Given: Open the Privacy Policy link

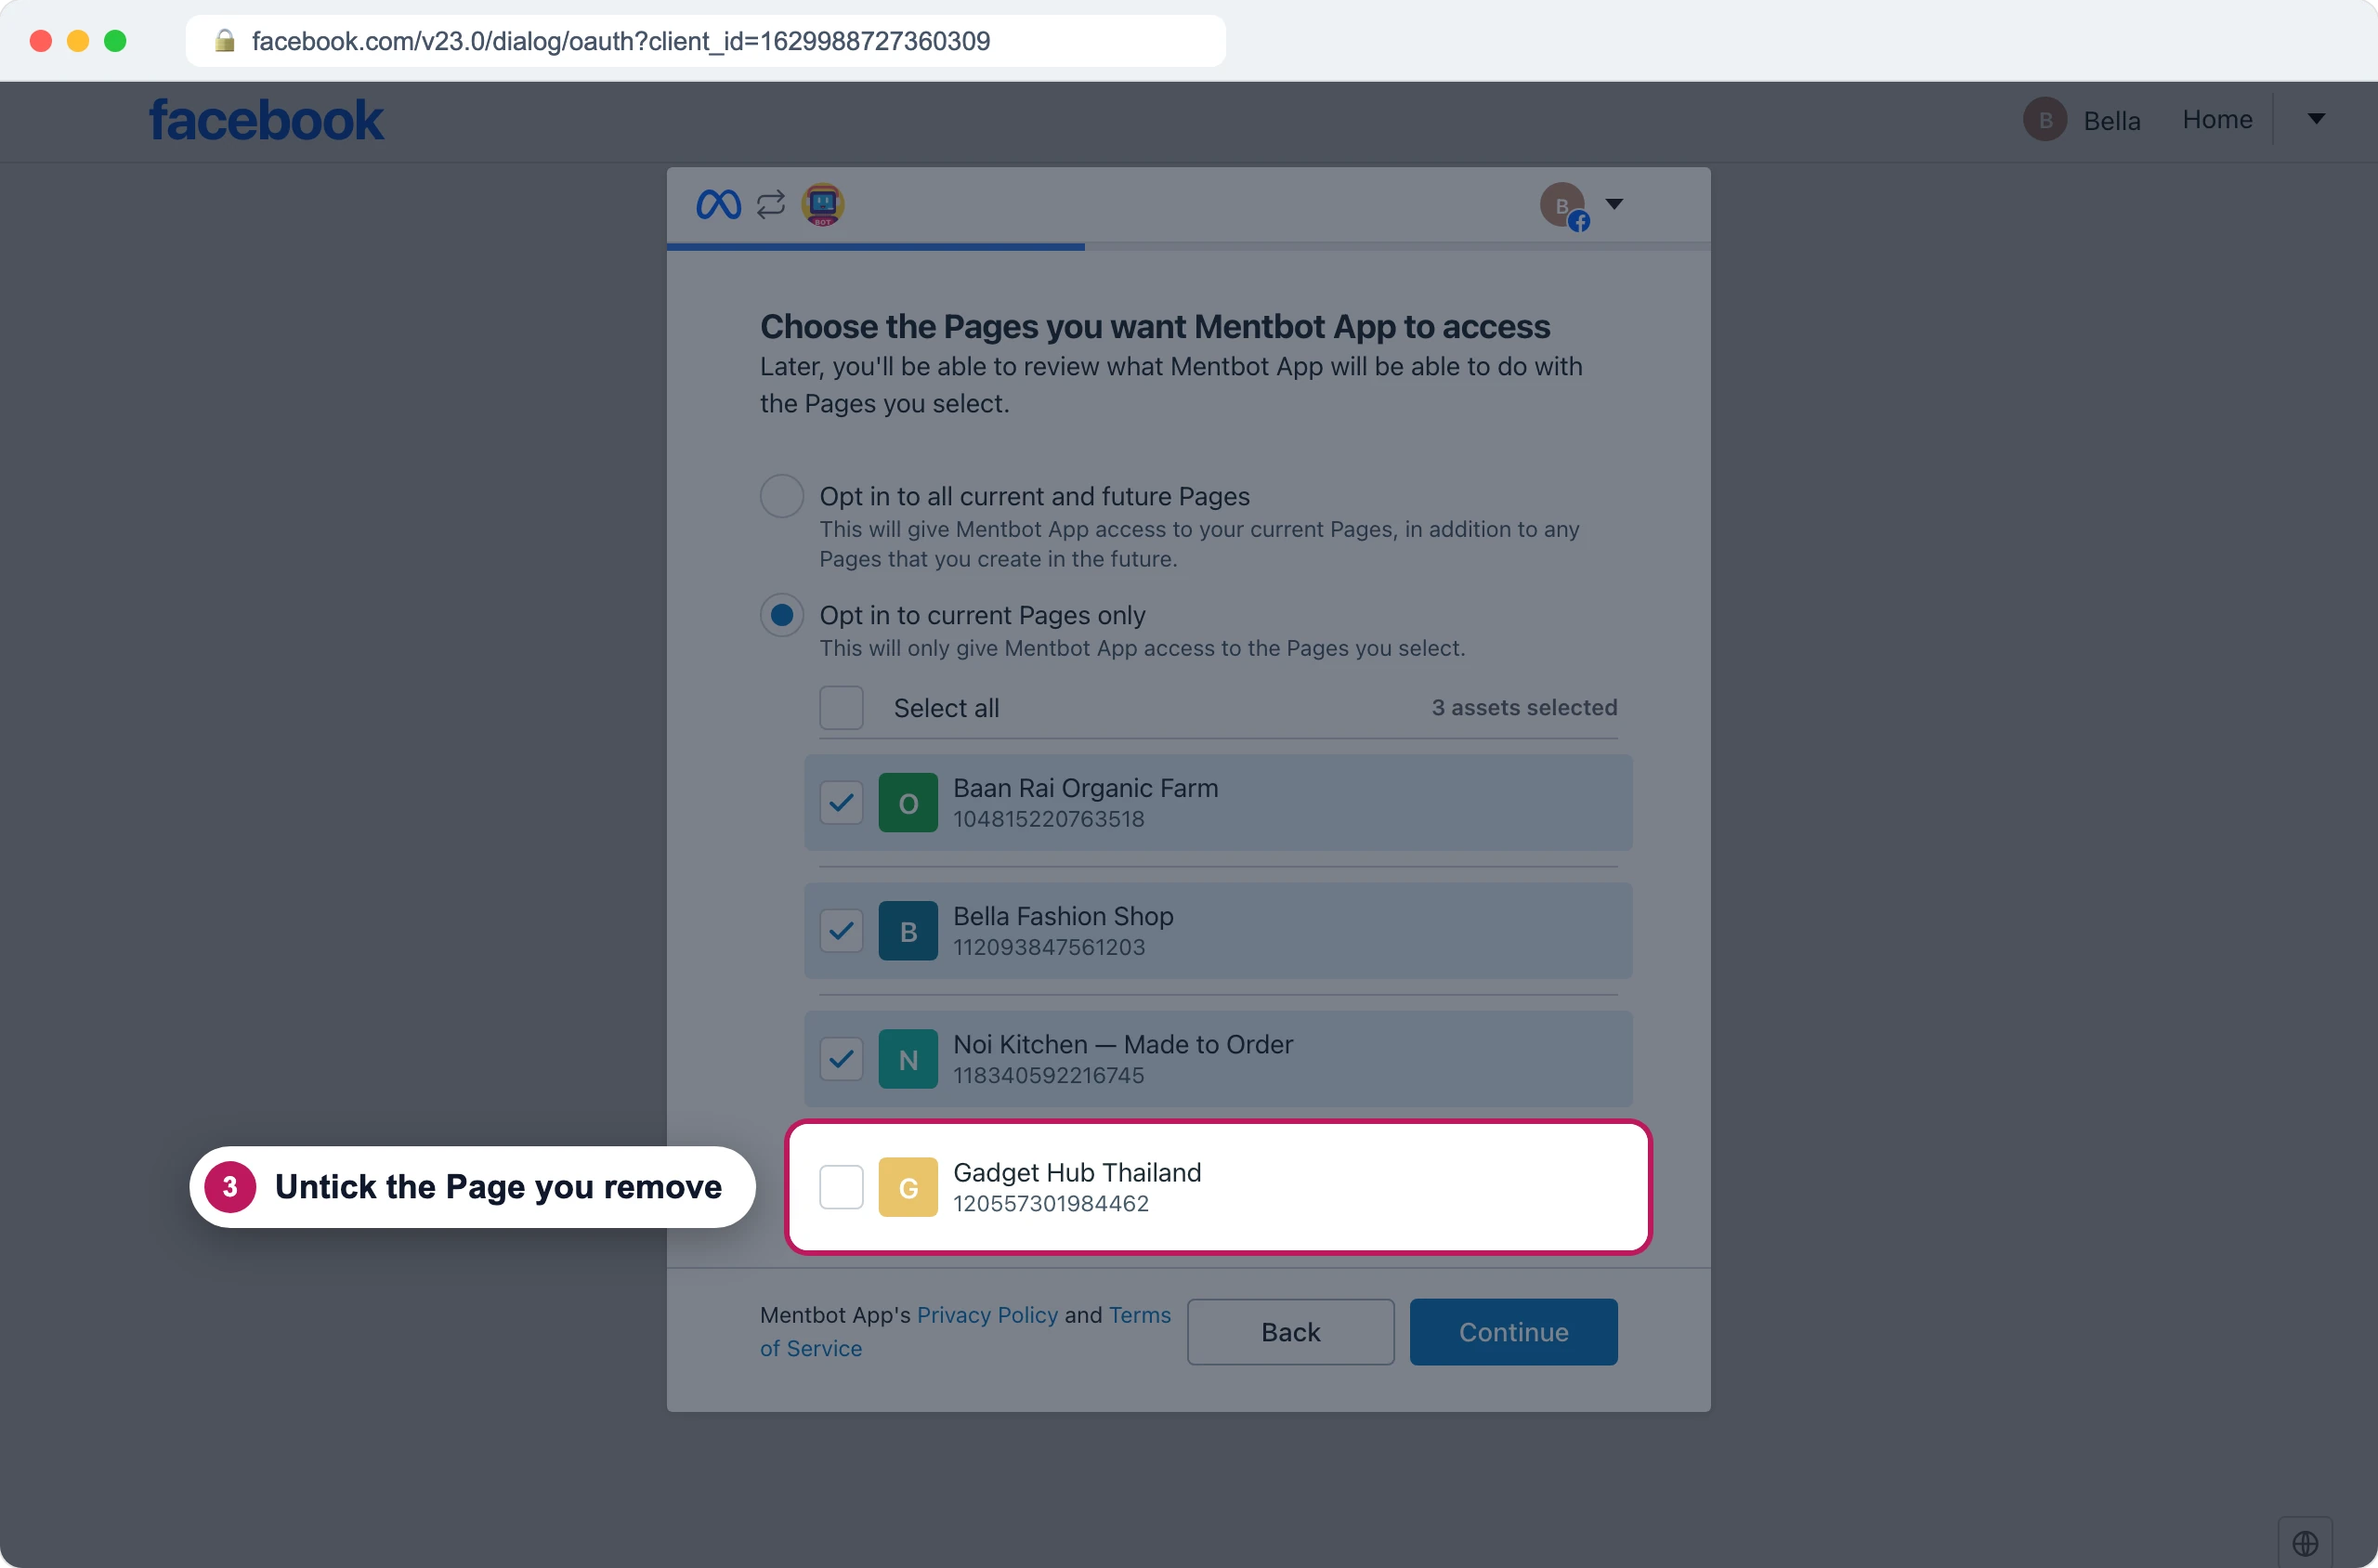Looking at the screenshot, I should click(x=987, y=1315).
